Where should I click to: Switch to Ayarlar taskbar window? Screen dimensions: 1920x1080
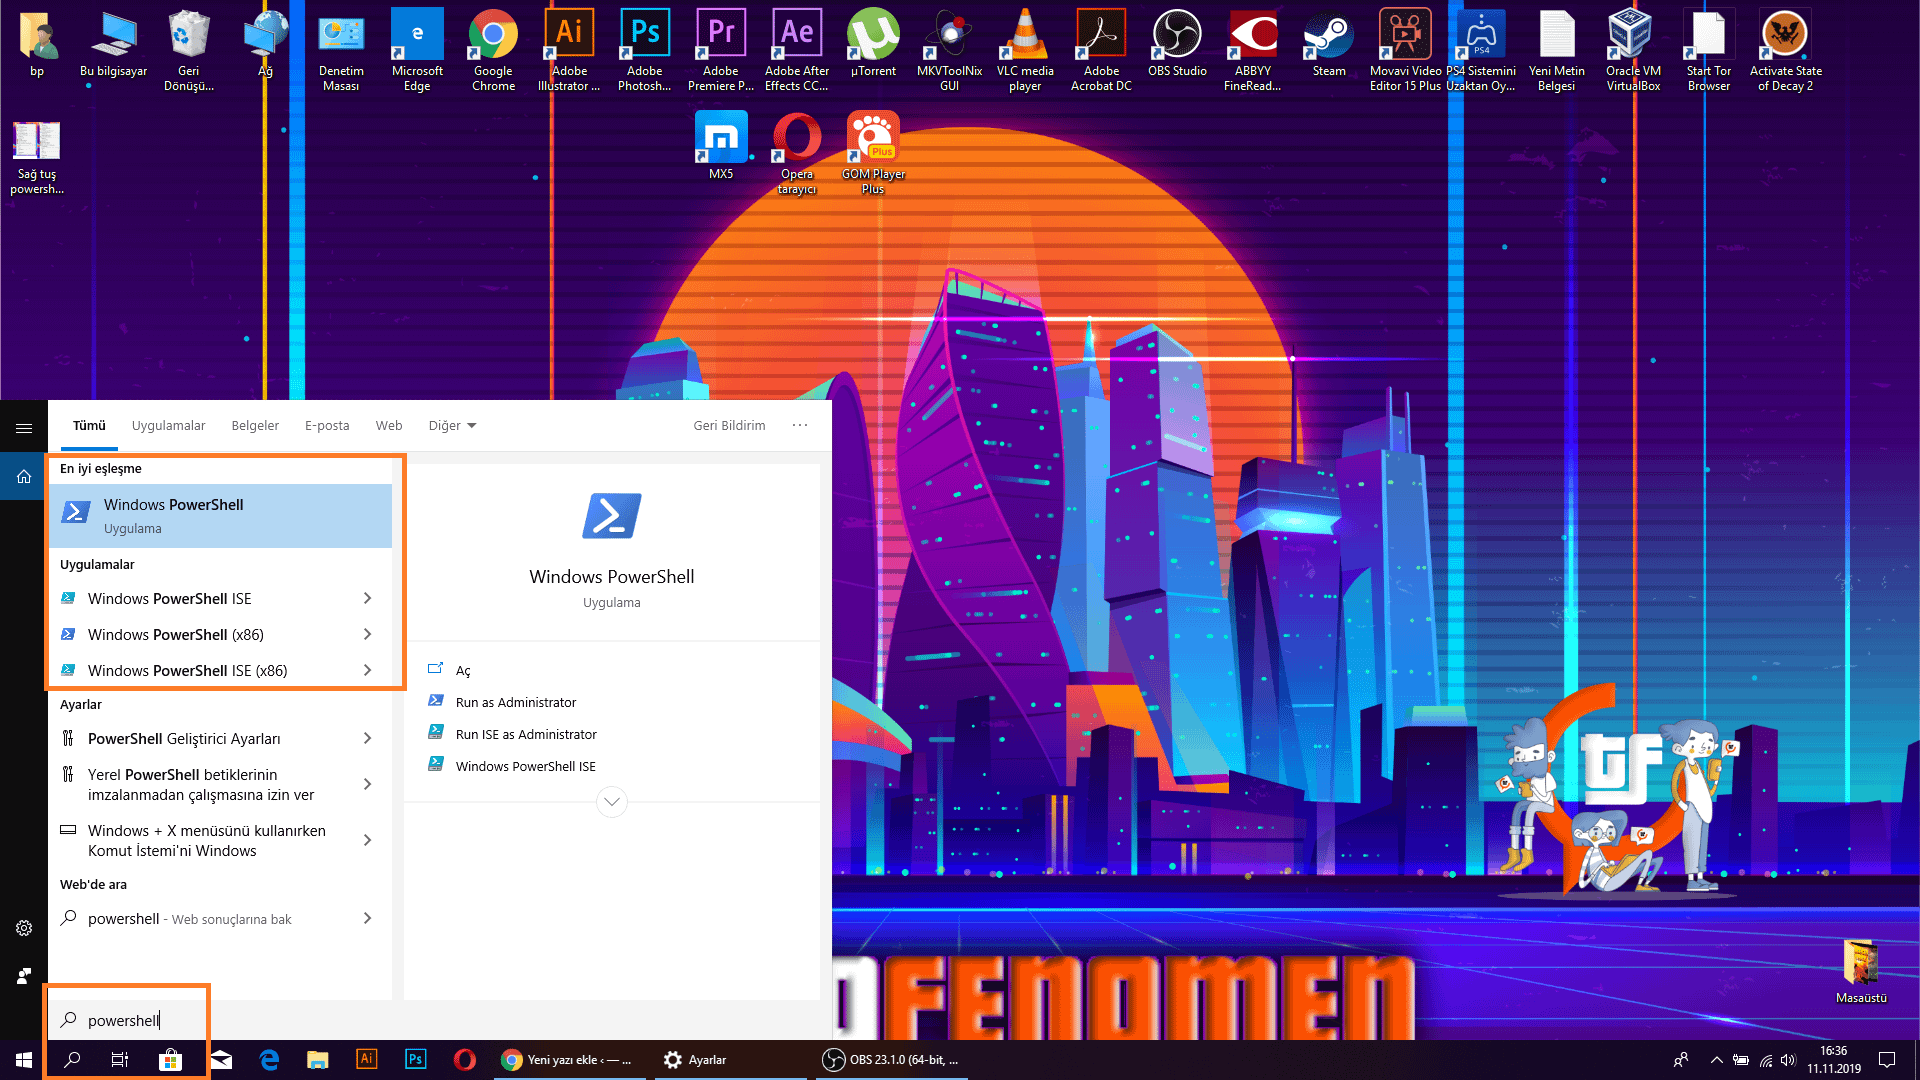pos(730,1060)
